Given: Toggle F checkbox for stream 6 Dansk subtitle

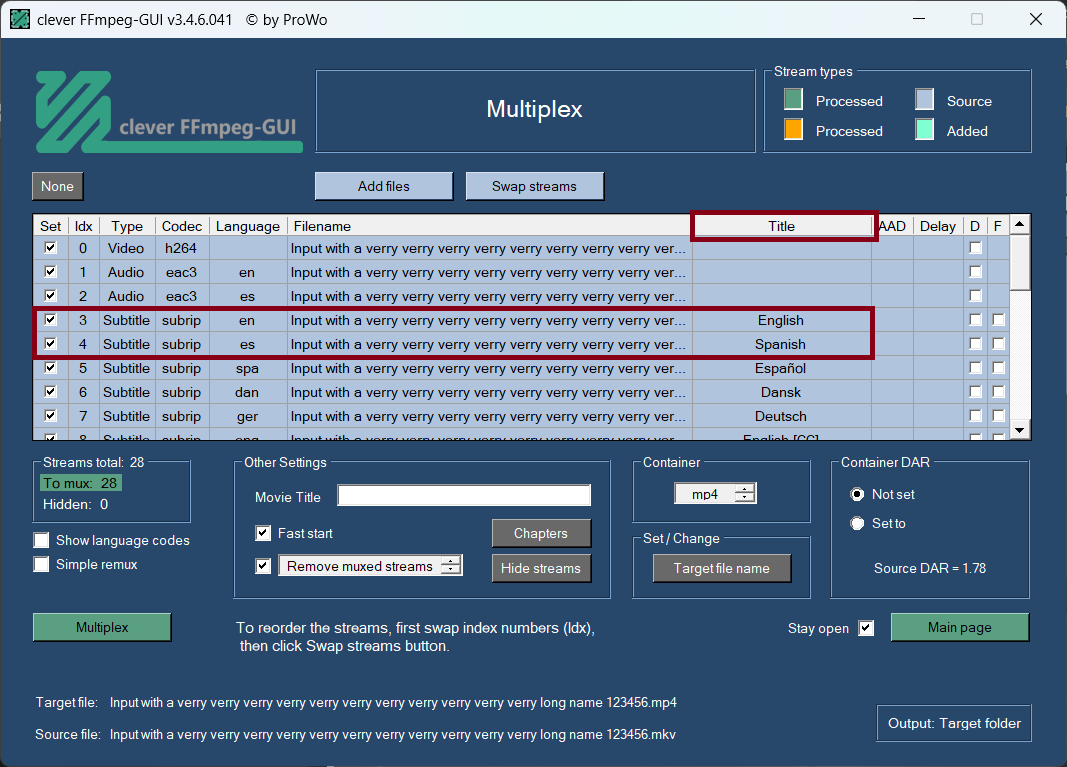Looking at the screenshot, I should (x=998, y=391).
